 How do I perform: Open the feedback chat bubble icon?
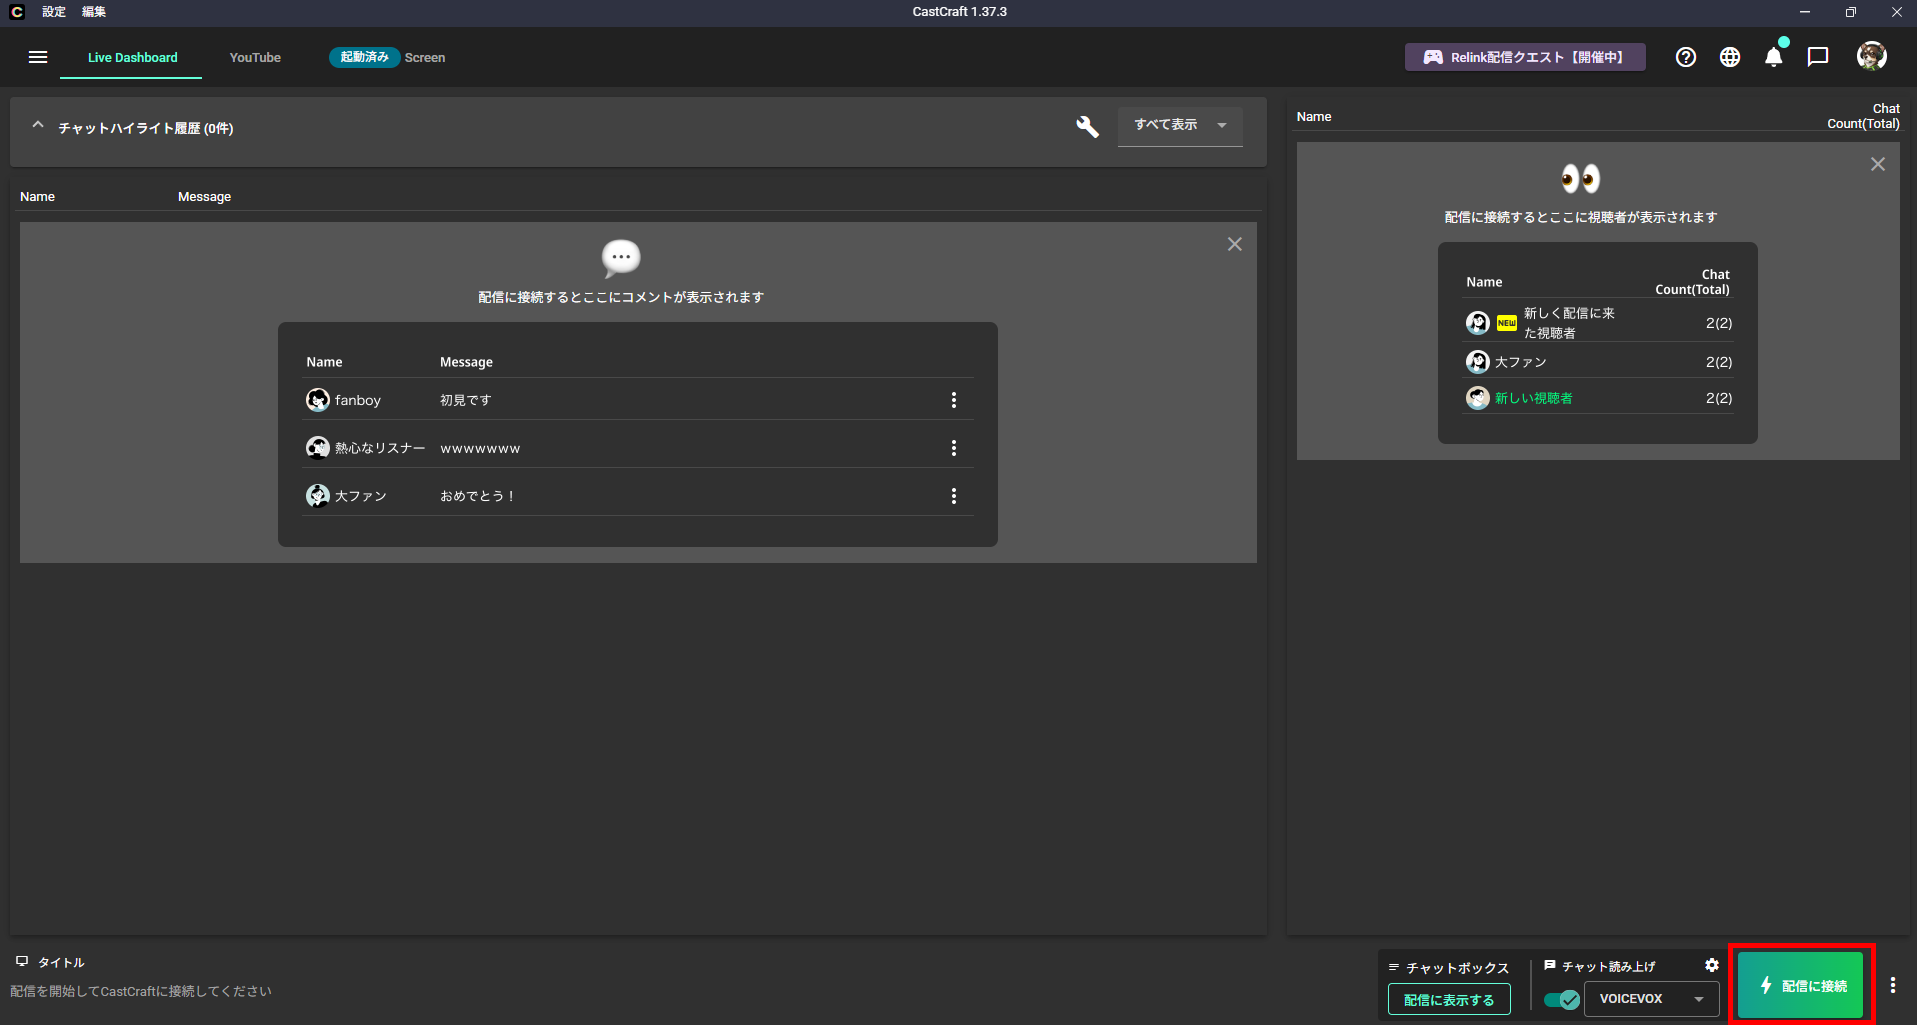(1818, 57)
